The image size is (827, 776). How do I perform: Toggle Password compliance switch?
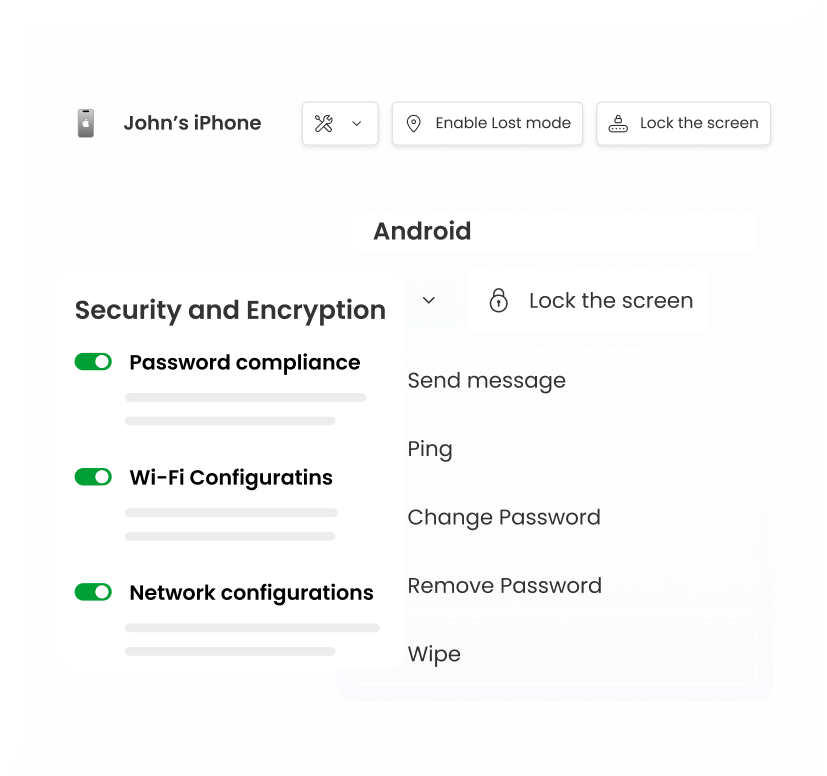tap(93, 362)
